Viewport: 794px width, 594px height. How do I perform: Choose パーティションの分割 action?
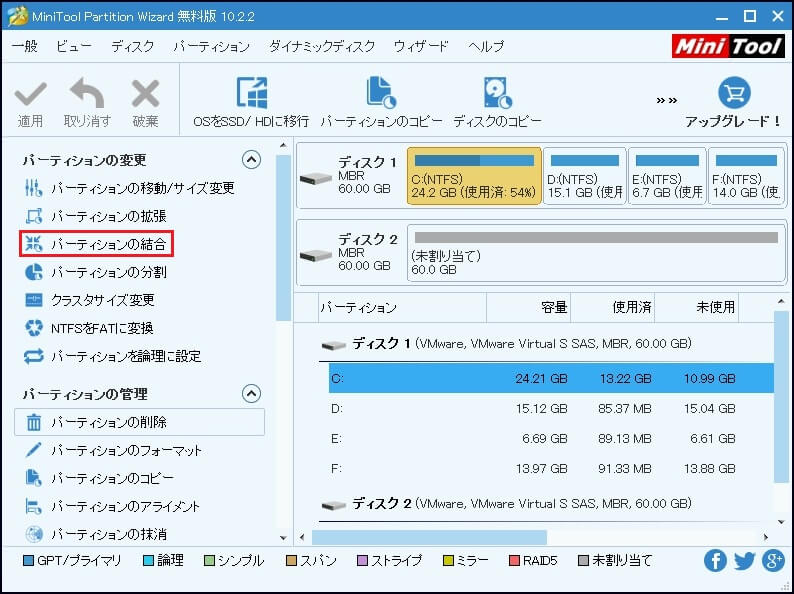(x=108, y=272)
